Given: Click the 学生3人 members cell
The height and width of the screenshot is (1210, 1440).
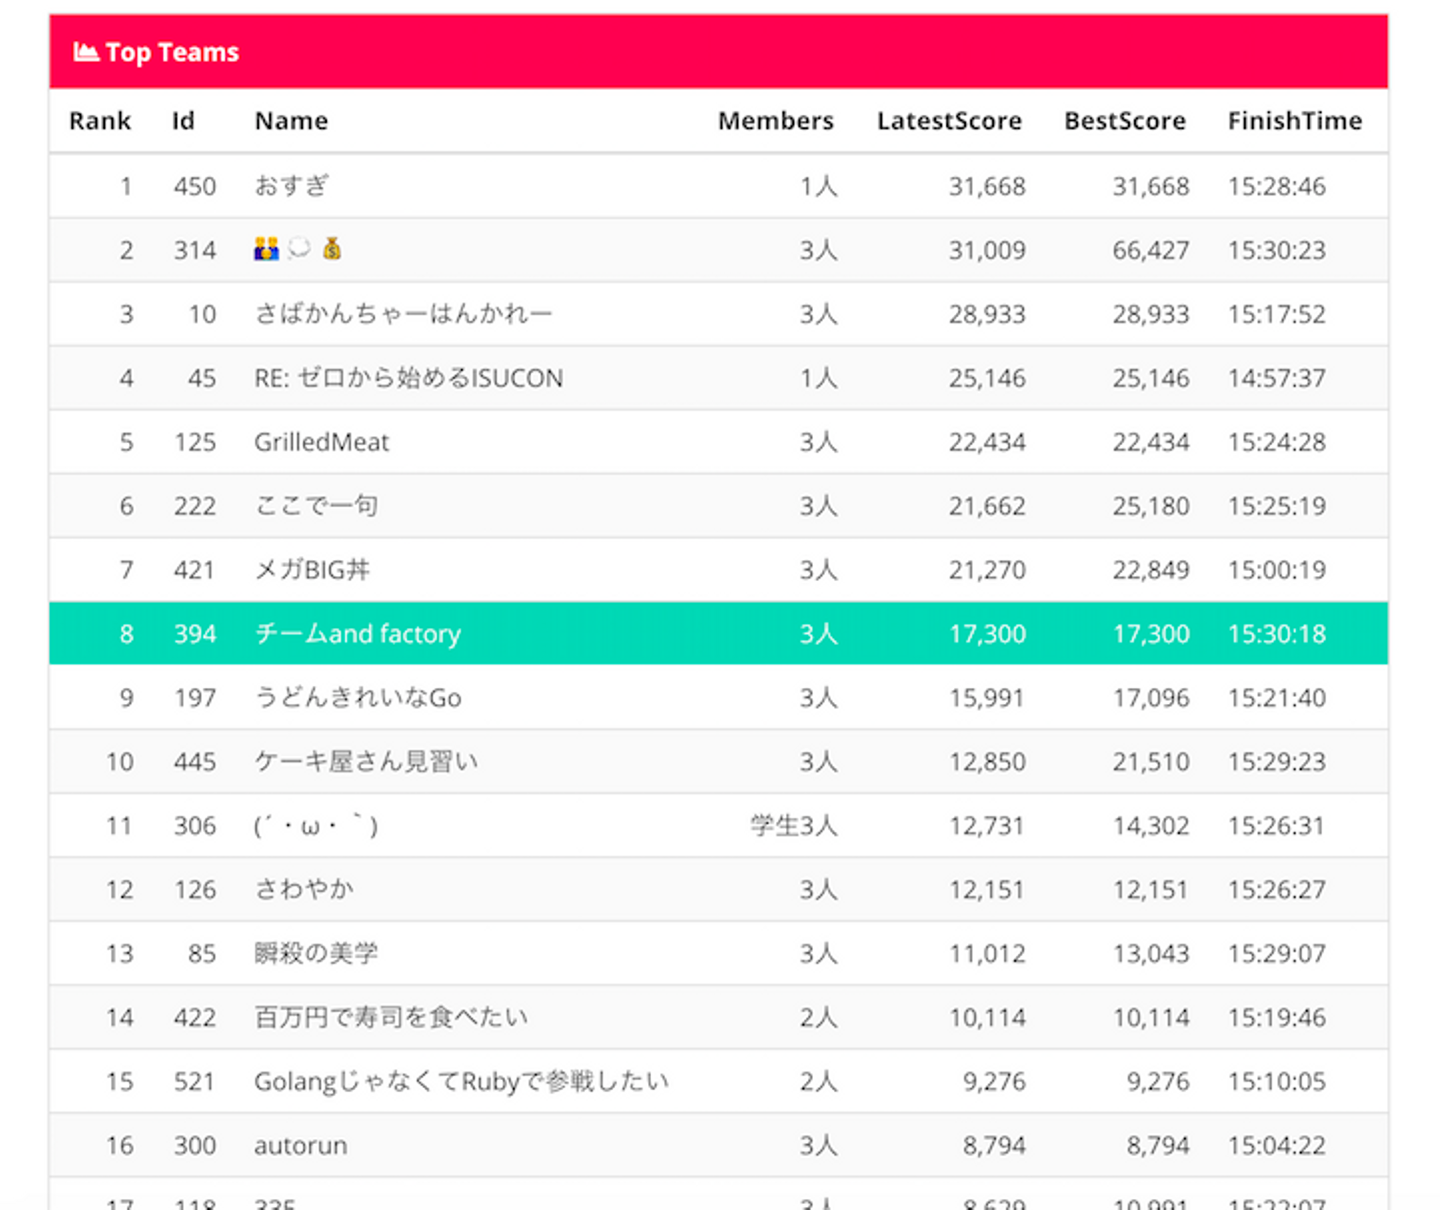Looking at the screenshot, I should (x=794, y=826).
